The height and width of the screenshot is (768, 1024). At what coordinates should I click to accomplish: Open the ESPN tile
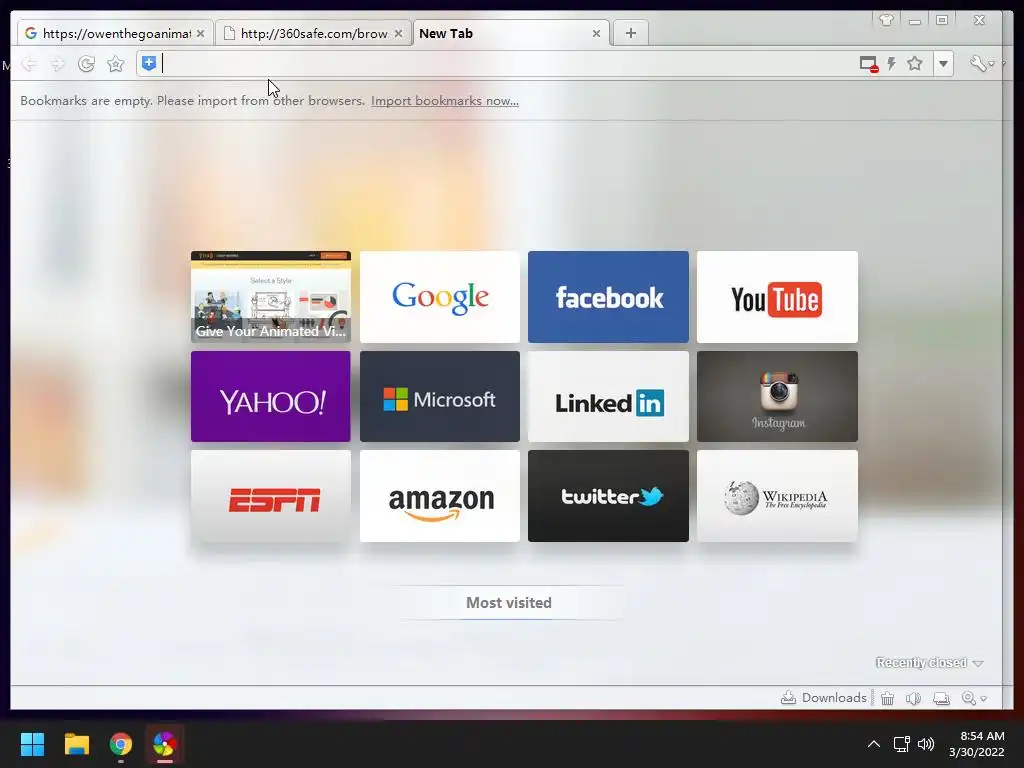[270, 496]
